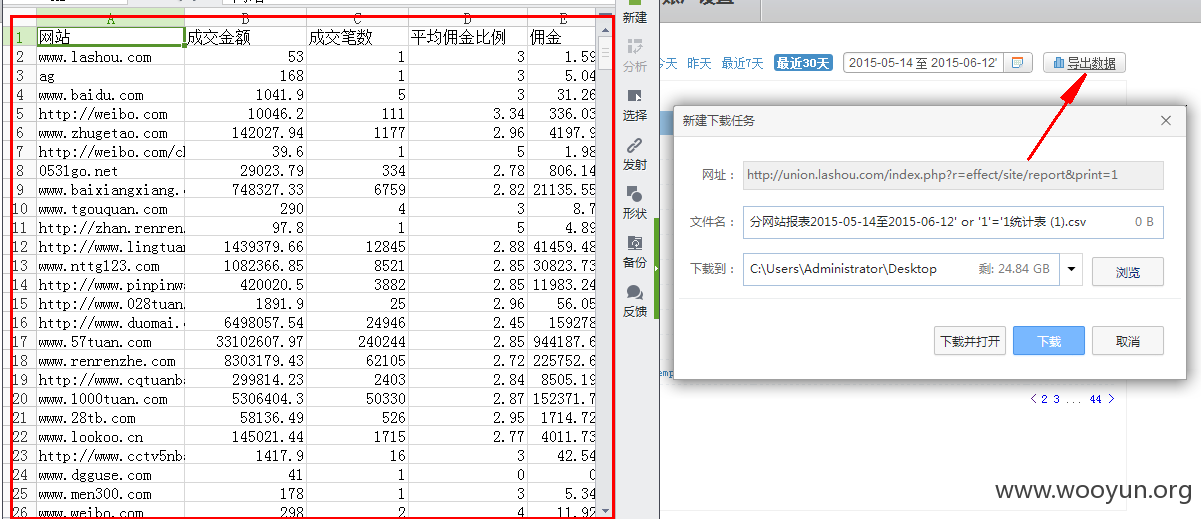Image resolution: width=1201 pixels, height=519 pixels.
Task: Go to page 3 in pagination
Action: coord(1056,399)
